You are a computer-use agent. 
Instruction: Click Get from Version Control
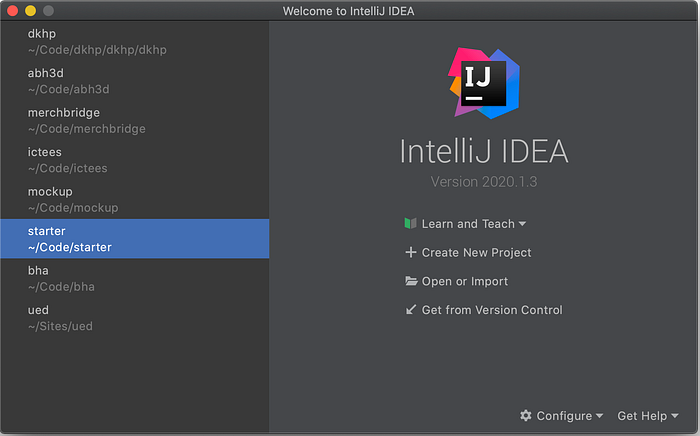(492, 310)
